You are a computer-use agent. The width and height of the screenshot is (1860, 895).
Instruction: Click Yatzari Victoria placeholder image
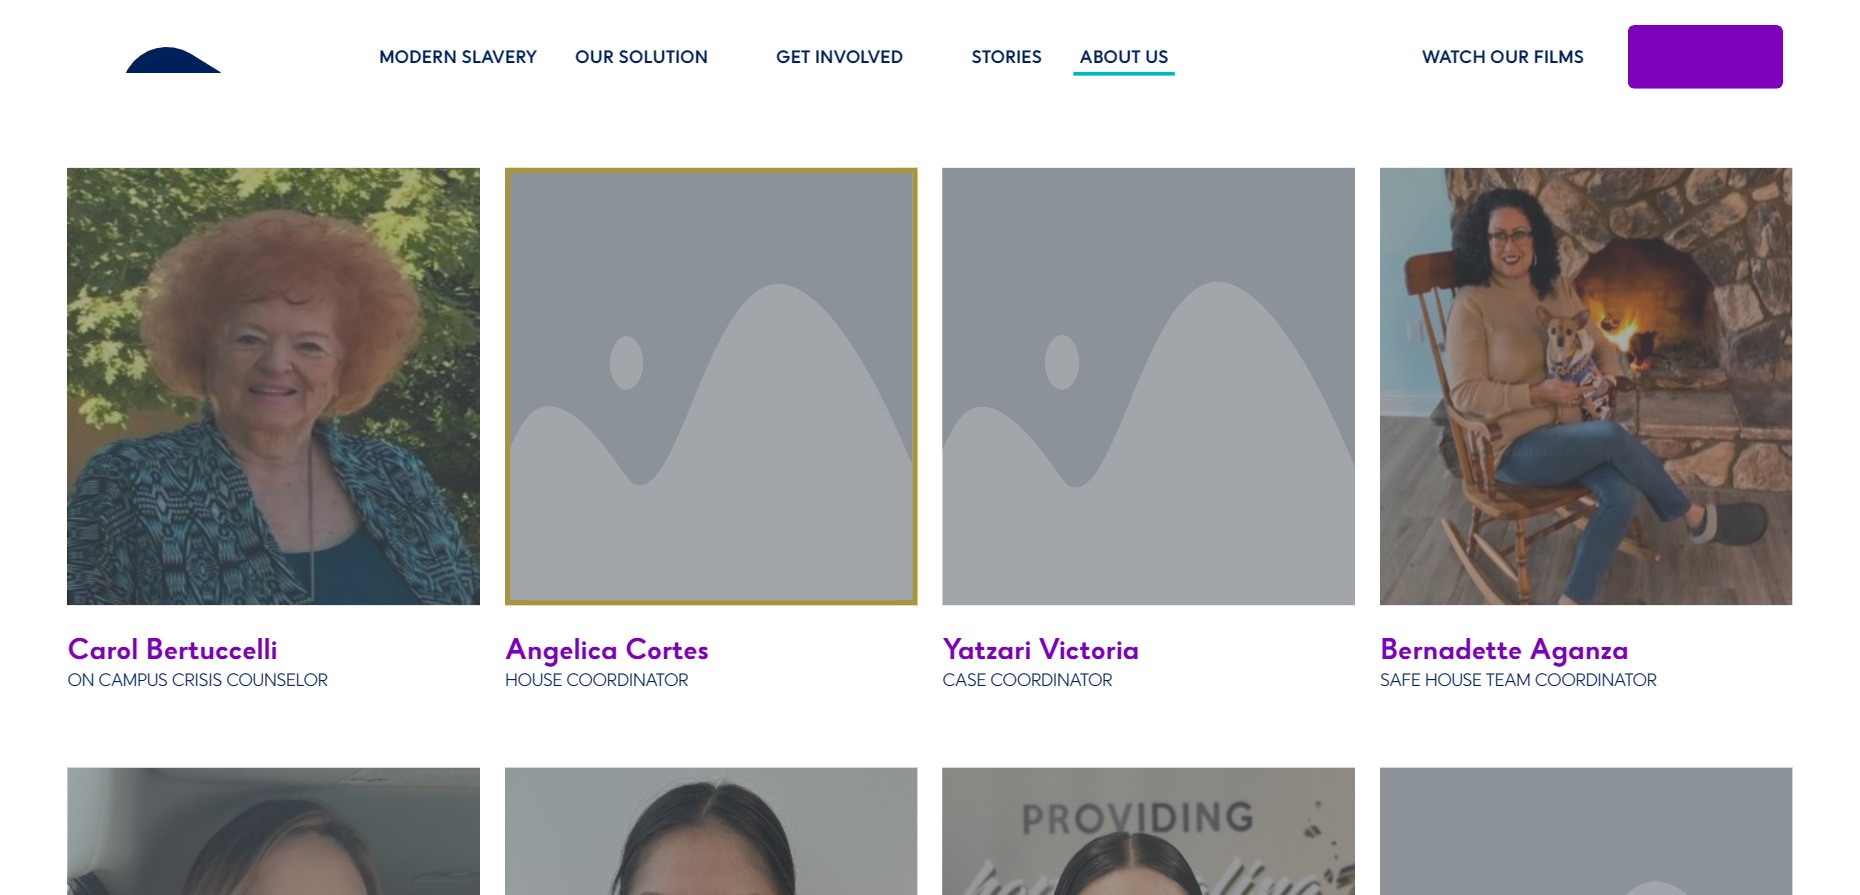[1148, 386]
